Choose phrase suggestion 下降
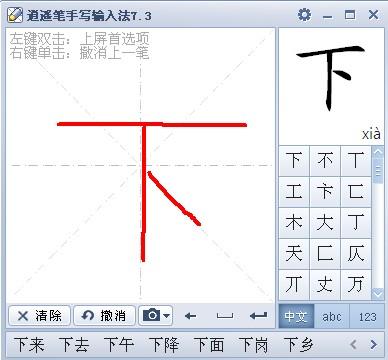388x360 pixels. point(164,344)
